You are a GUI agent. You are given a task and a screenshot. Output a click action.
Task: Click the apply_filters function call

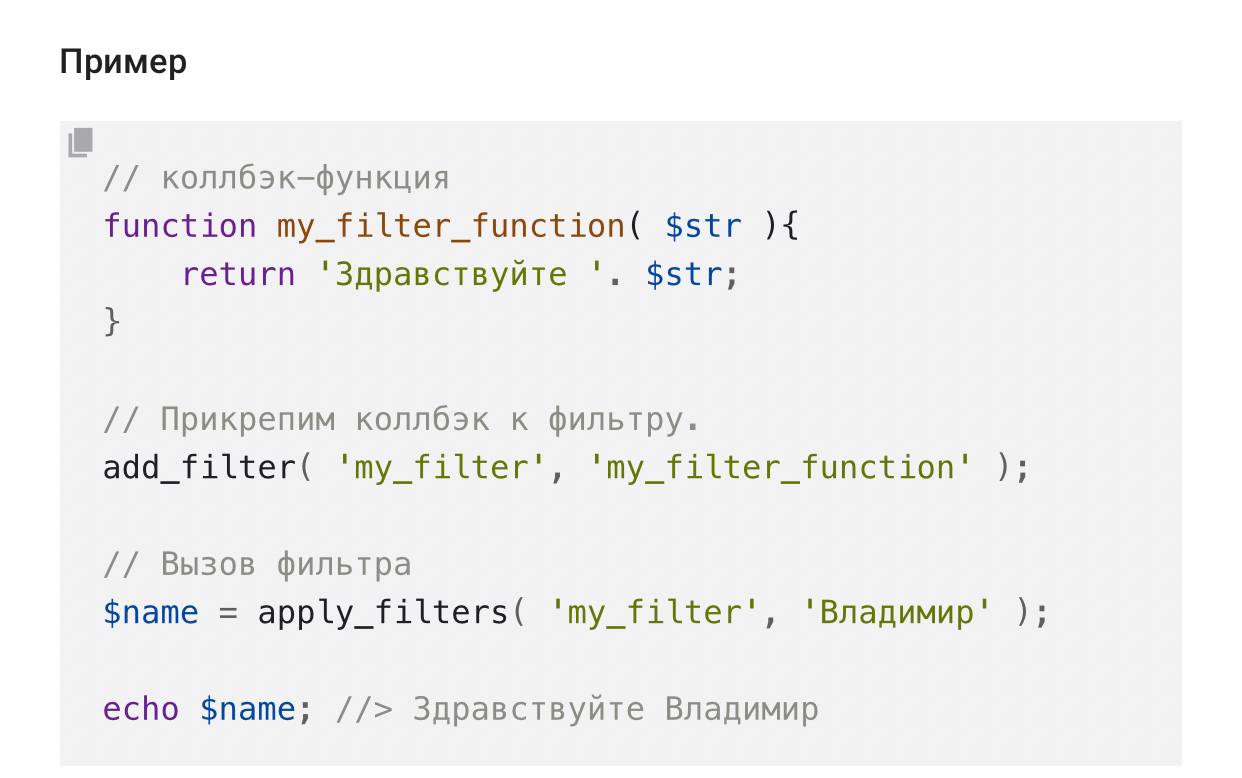[382, 612]
